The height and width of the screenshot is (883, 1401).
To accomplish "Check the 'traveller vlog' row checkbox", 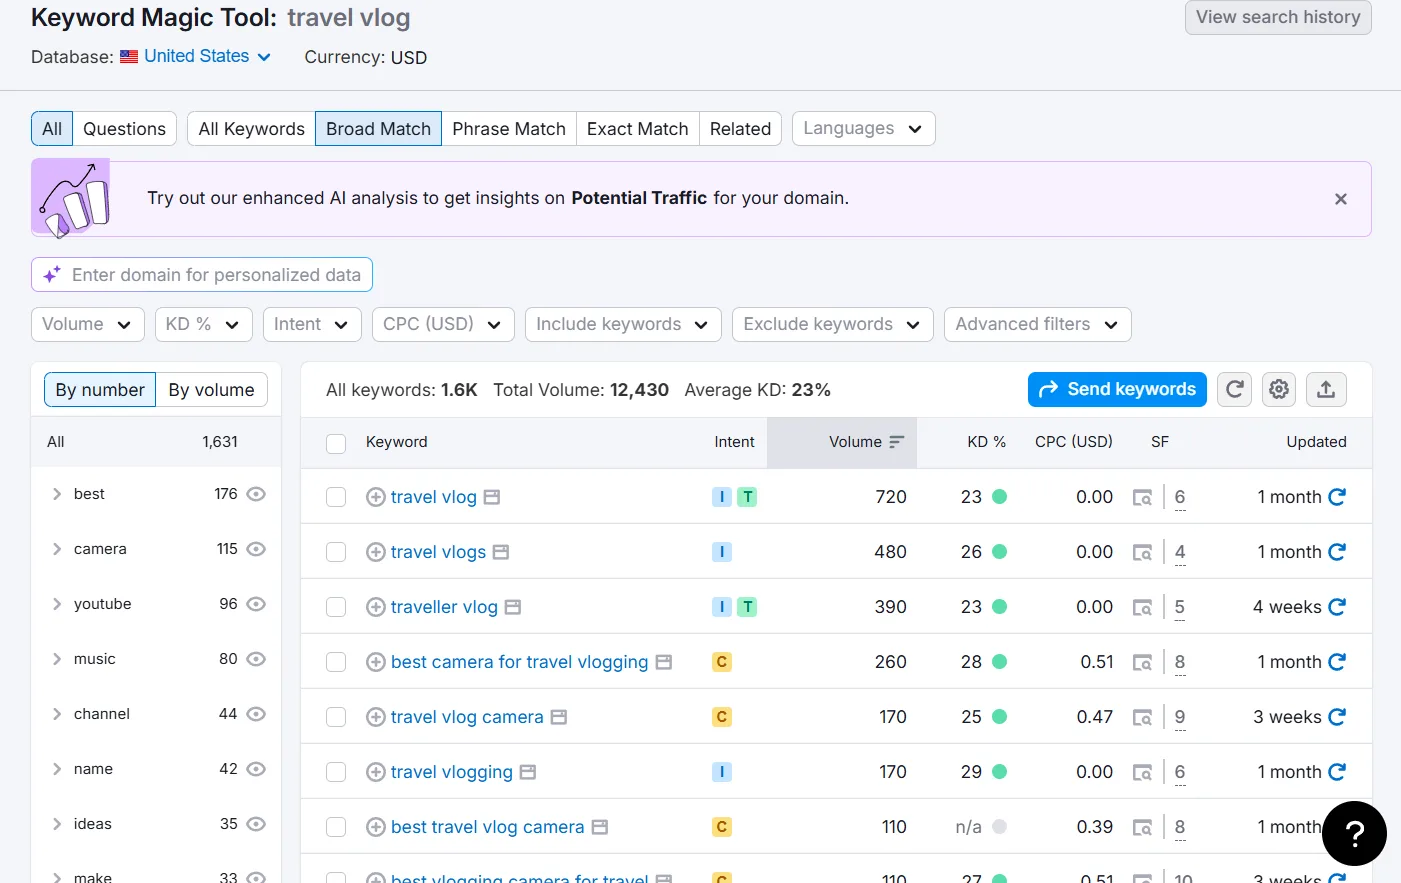I will (x=336, y=607).
